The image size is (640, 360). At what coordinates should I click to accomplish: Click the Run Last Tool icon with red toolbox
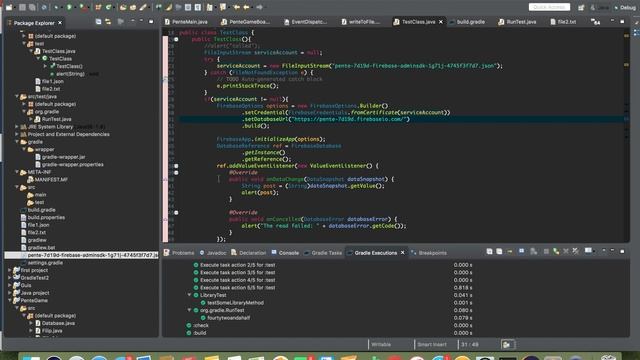(83, 7)
